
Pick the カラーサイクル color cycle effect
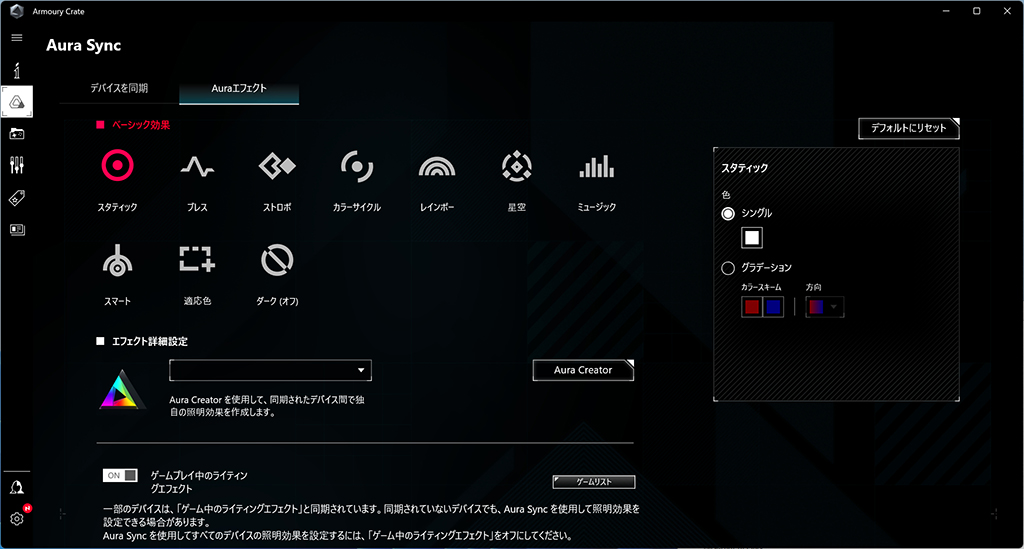pyautogui.click(x=357, y=166)
